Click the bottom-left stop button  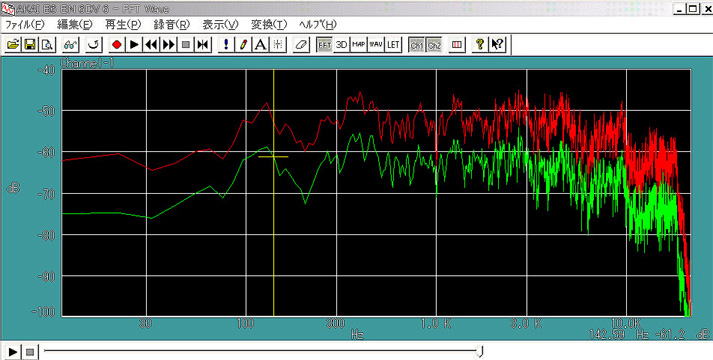30,352
